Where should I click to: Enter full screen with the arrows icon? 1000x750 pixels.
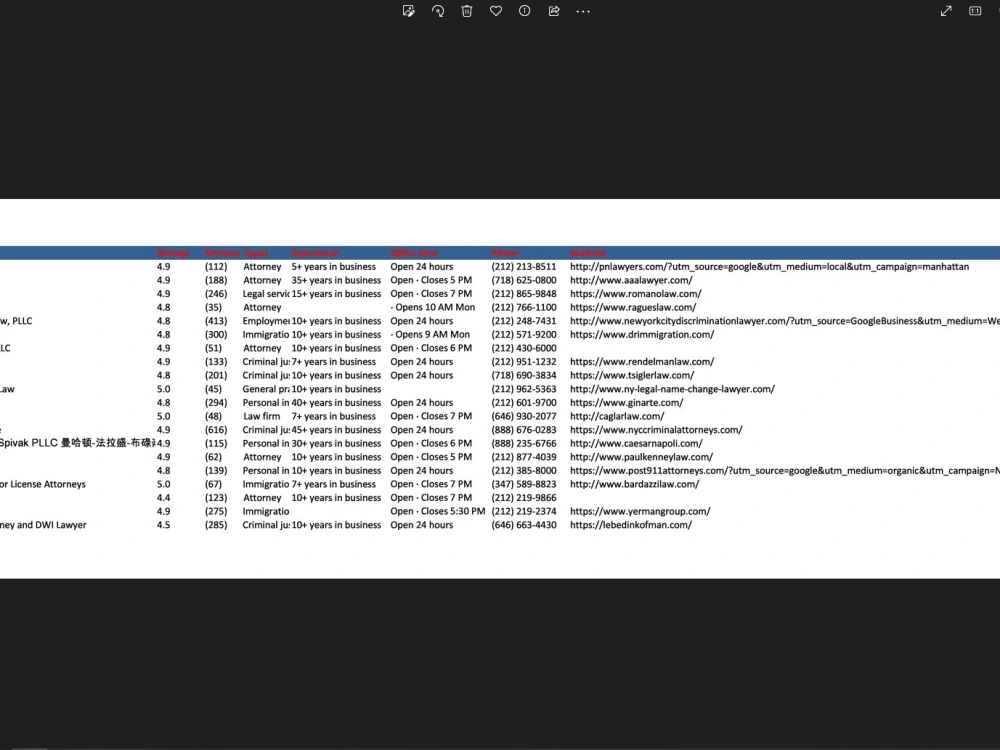click(x=946, y=11)
